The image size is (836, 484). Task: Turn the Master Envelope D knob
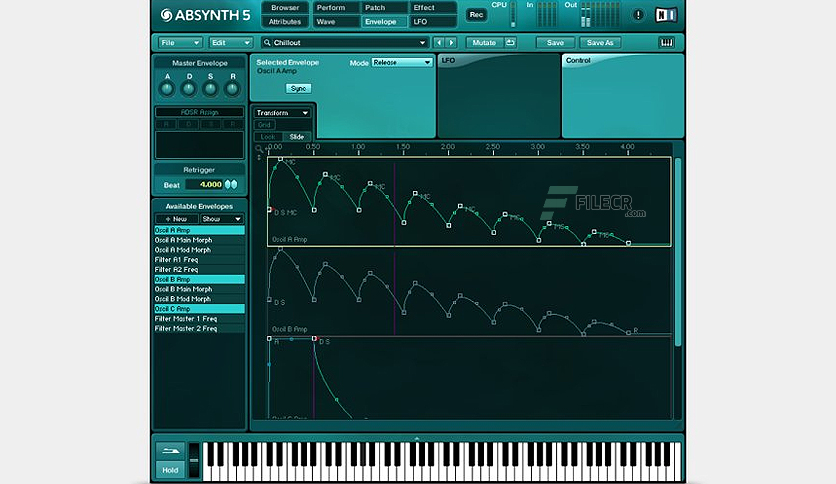[x=189, y=89]
